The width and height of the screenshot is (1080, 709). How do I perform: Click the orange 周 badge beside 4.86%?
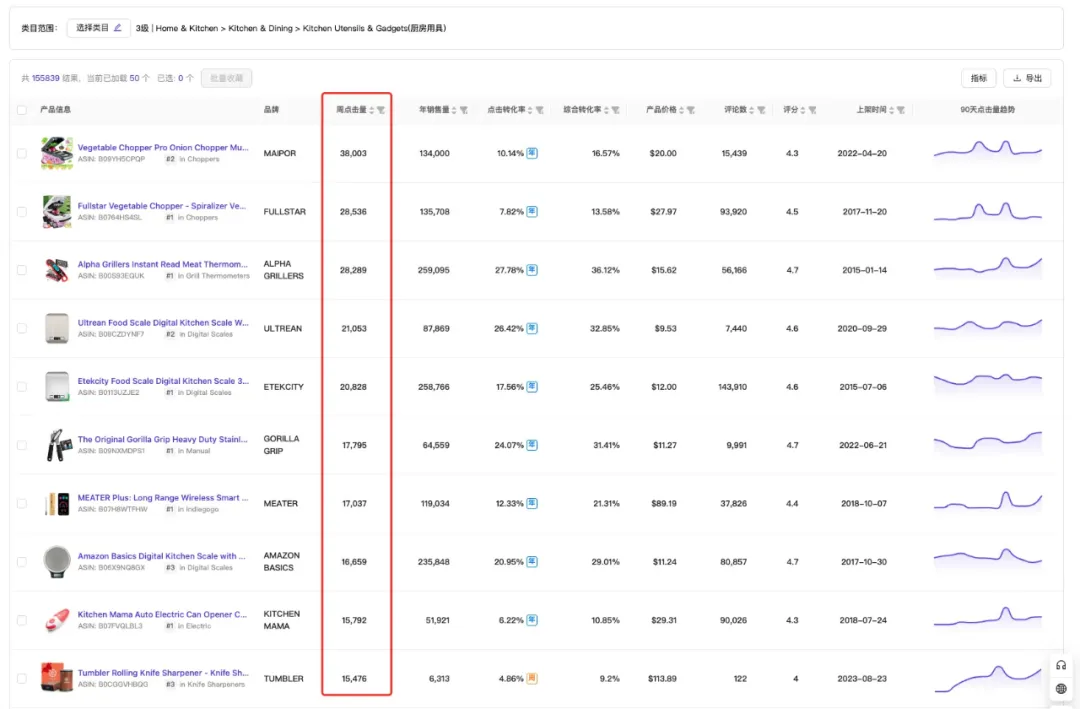click(532, 679)
